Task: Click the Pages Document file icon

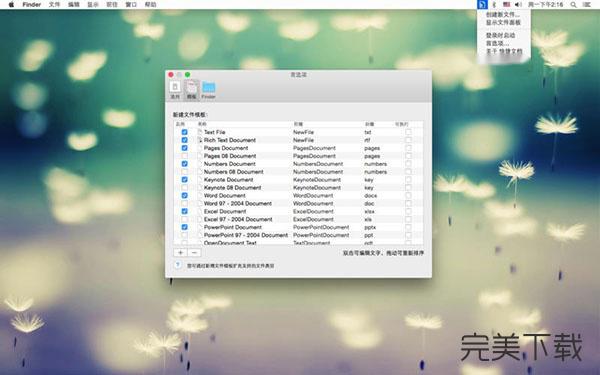Action: pos(200,148)
